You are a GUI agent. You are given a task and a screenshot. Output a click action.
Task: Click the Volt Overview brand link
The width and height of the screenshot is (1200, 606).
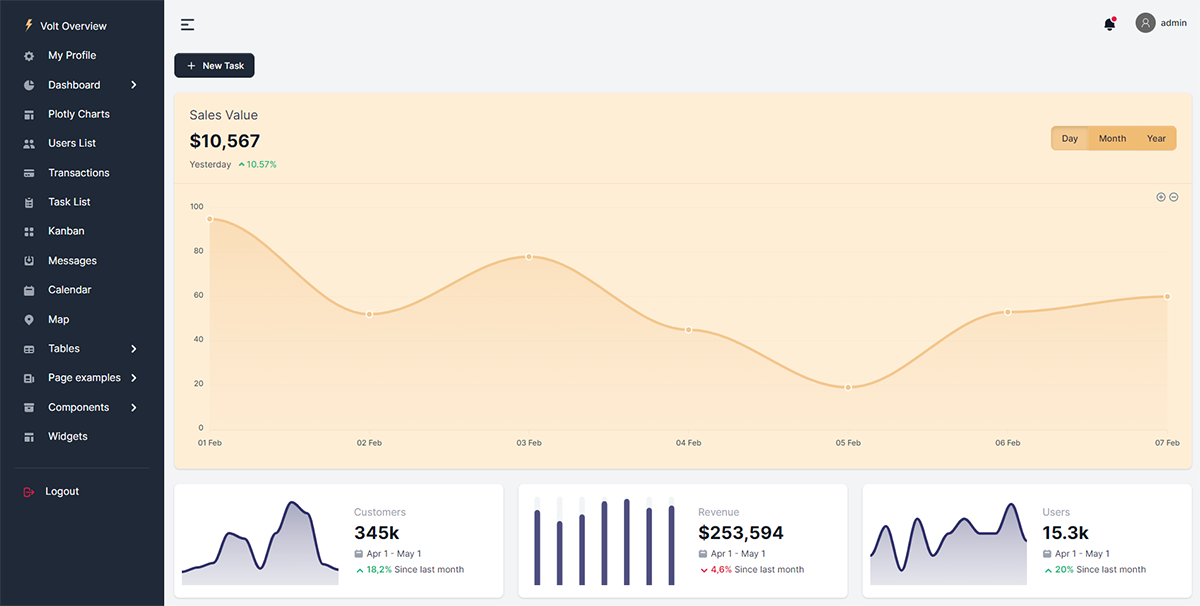click(x=65, y=26)
